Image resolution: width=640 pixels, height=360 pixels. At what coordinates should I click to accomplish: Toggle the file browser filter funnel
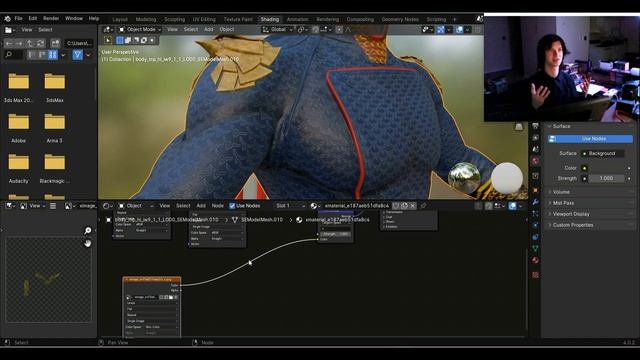click(78, 55)
